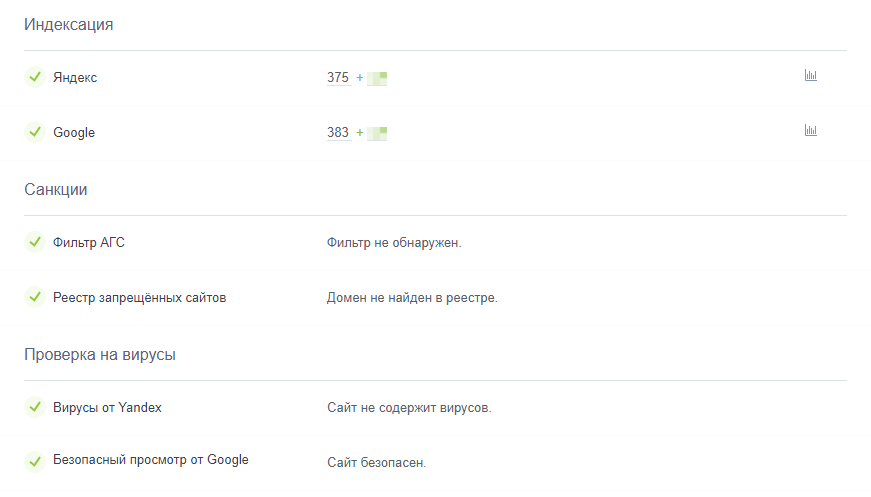
Task: Click the green checkmark beside Google indexing
Action: 34,132
